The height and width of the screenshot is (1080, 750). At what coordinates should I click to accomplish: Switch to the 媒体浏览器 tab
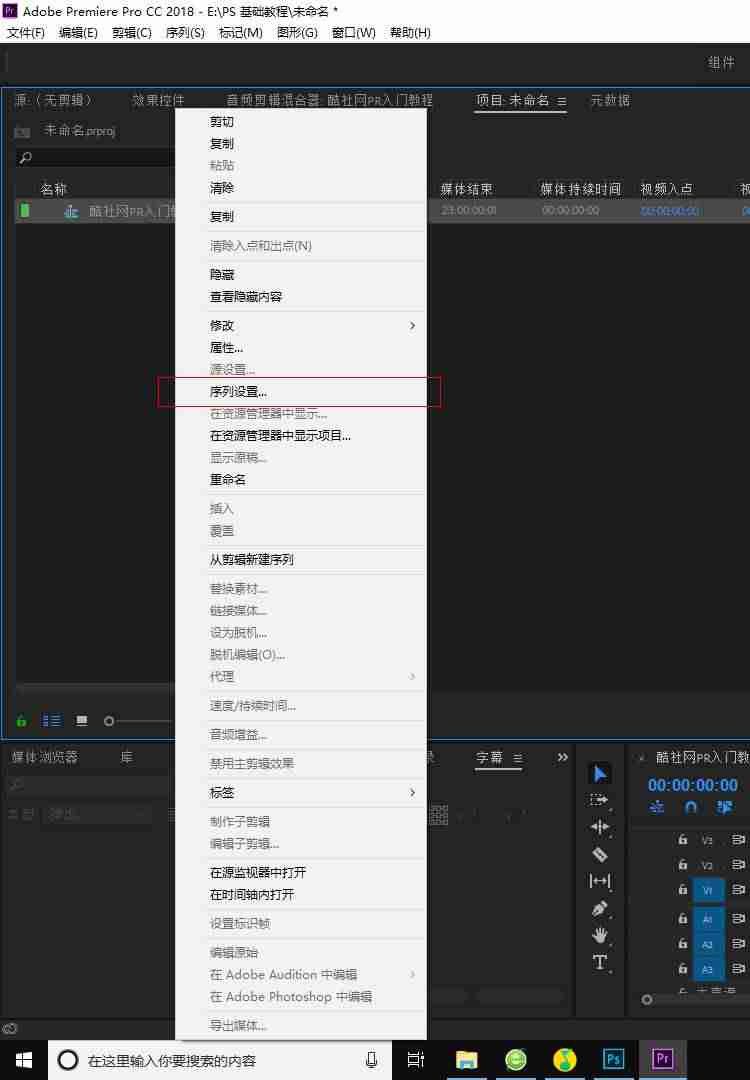45,757
